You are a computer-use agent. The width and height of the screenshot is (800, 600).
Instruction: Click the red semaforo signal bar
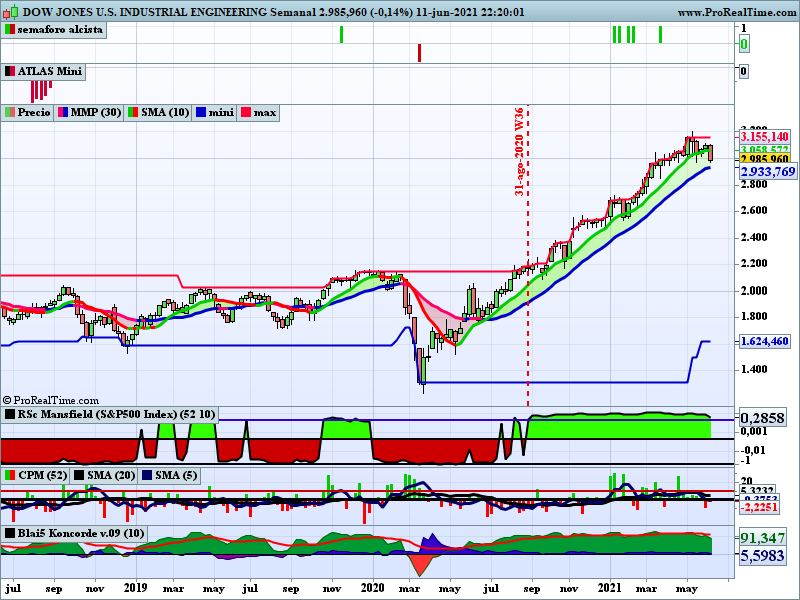(419, 53)
